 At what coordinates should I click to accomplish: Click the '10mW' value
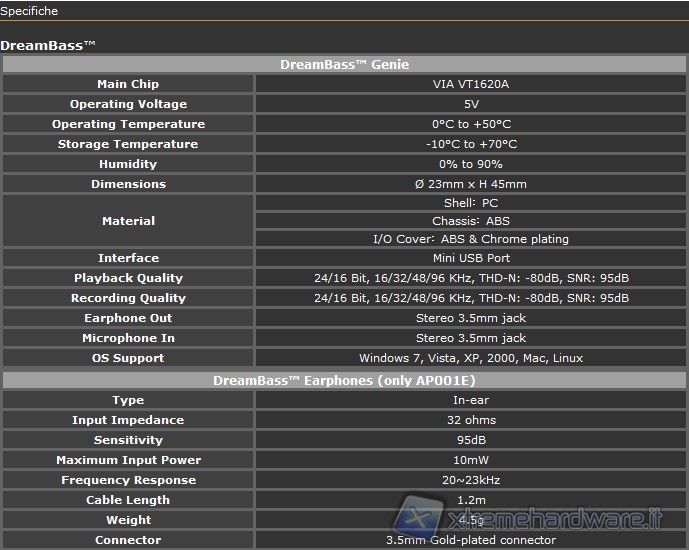click(471, 460)
